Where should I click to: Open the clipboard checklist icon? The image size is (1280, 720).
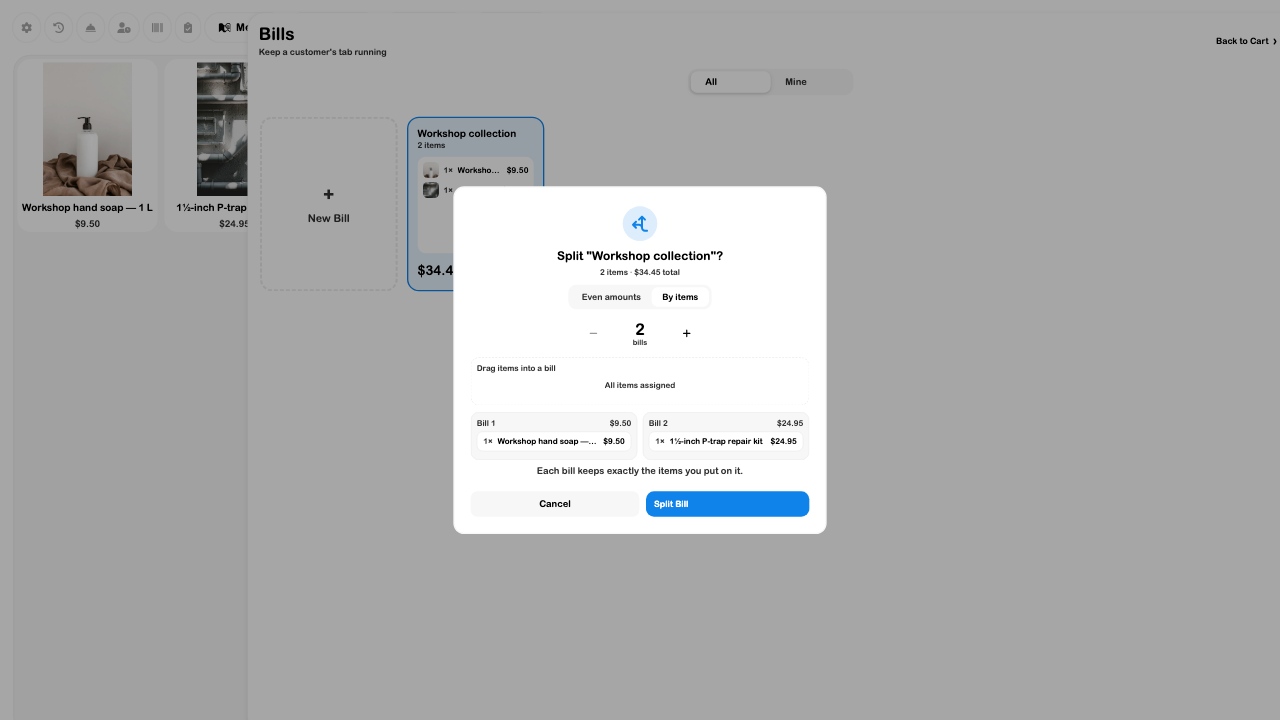click(x=188, y=28)
